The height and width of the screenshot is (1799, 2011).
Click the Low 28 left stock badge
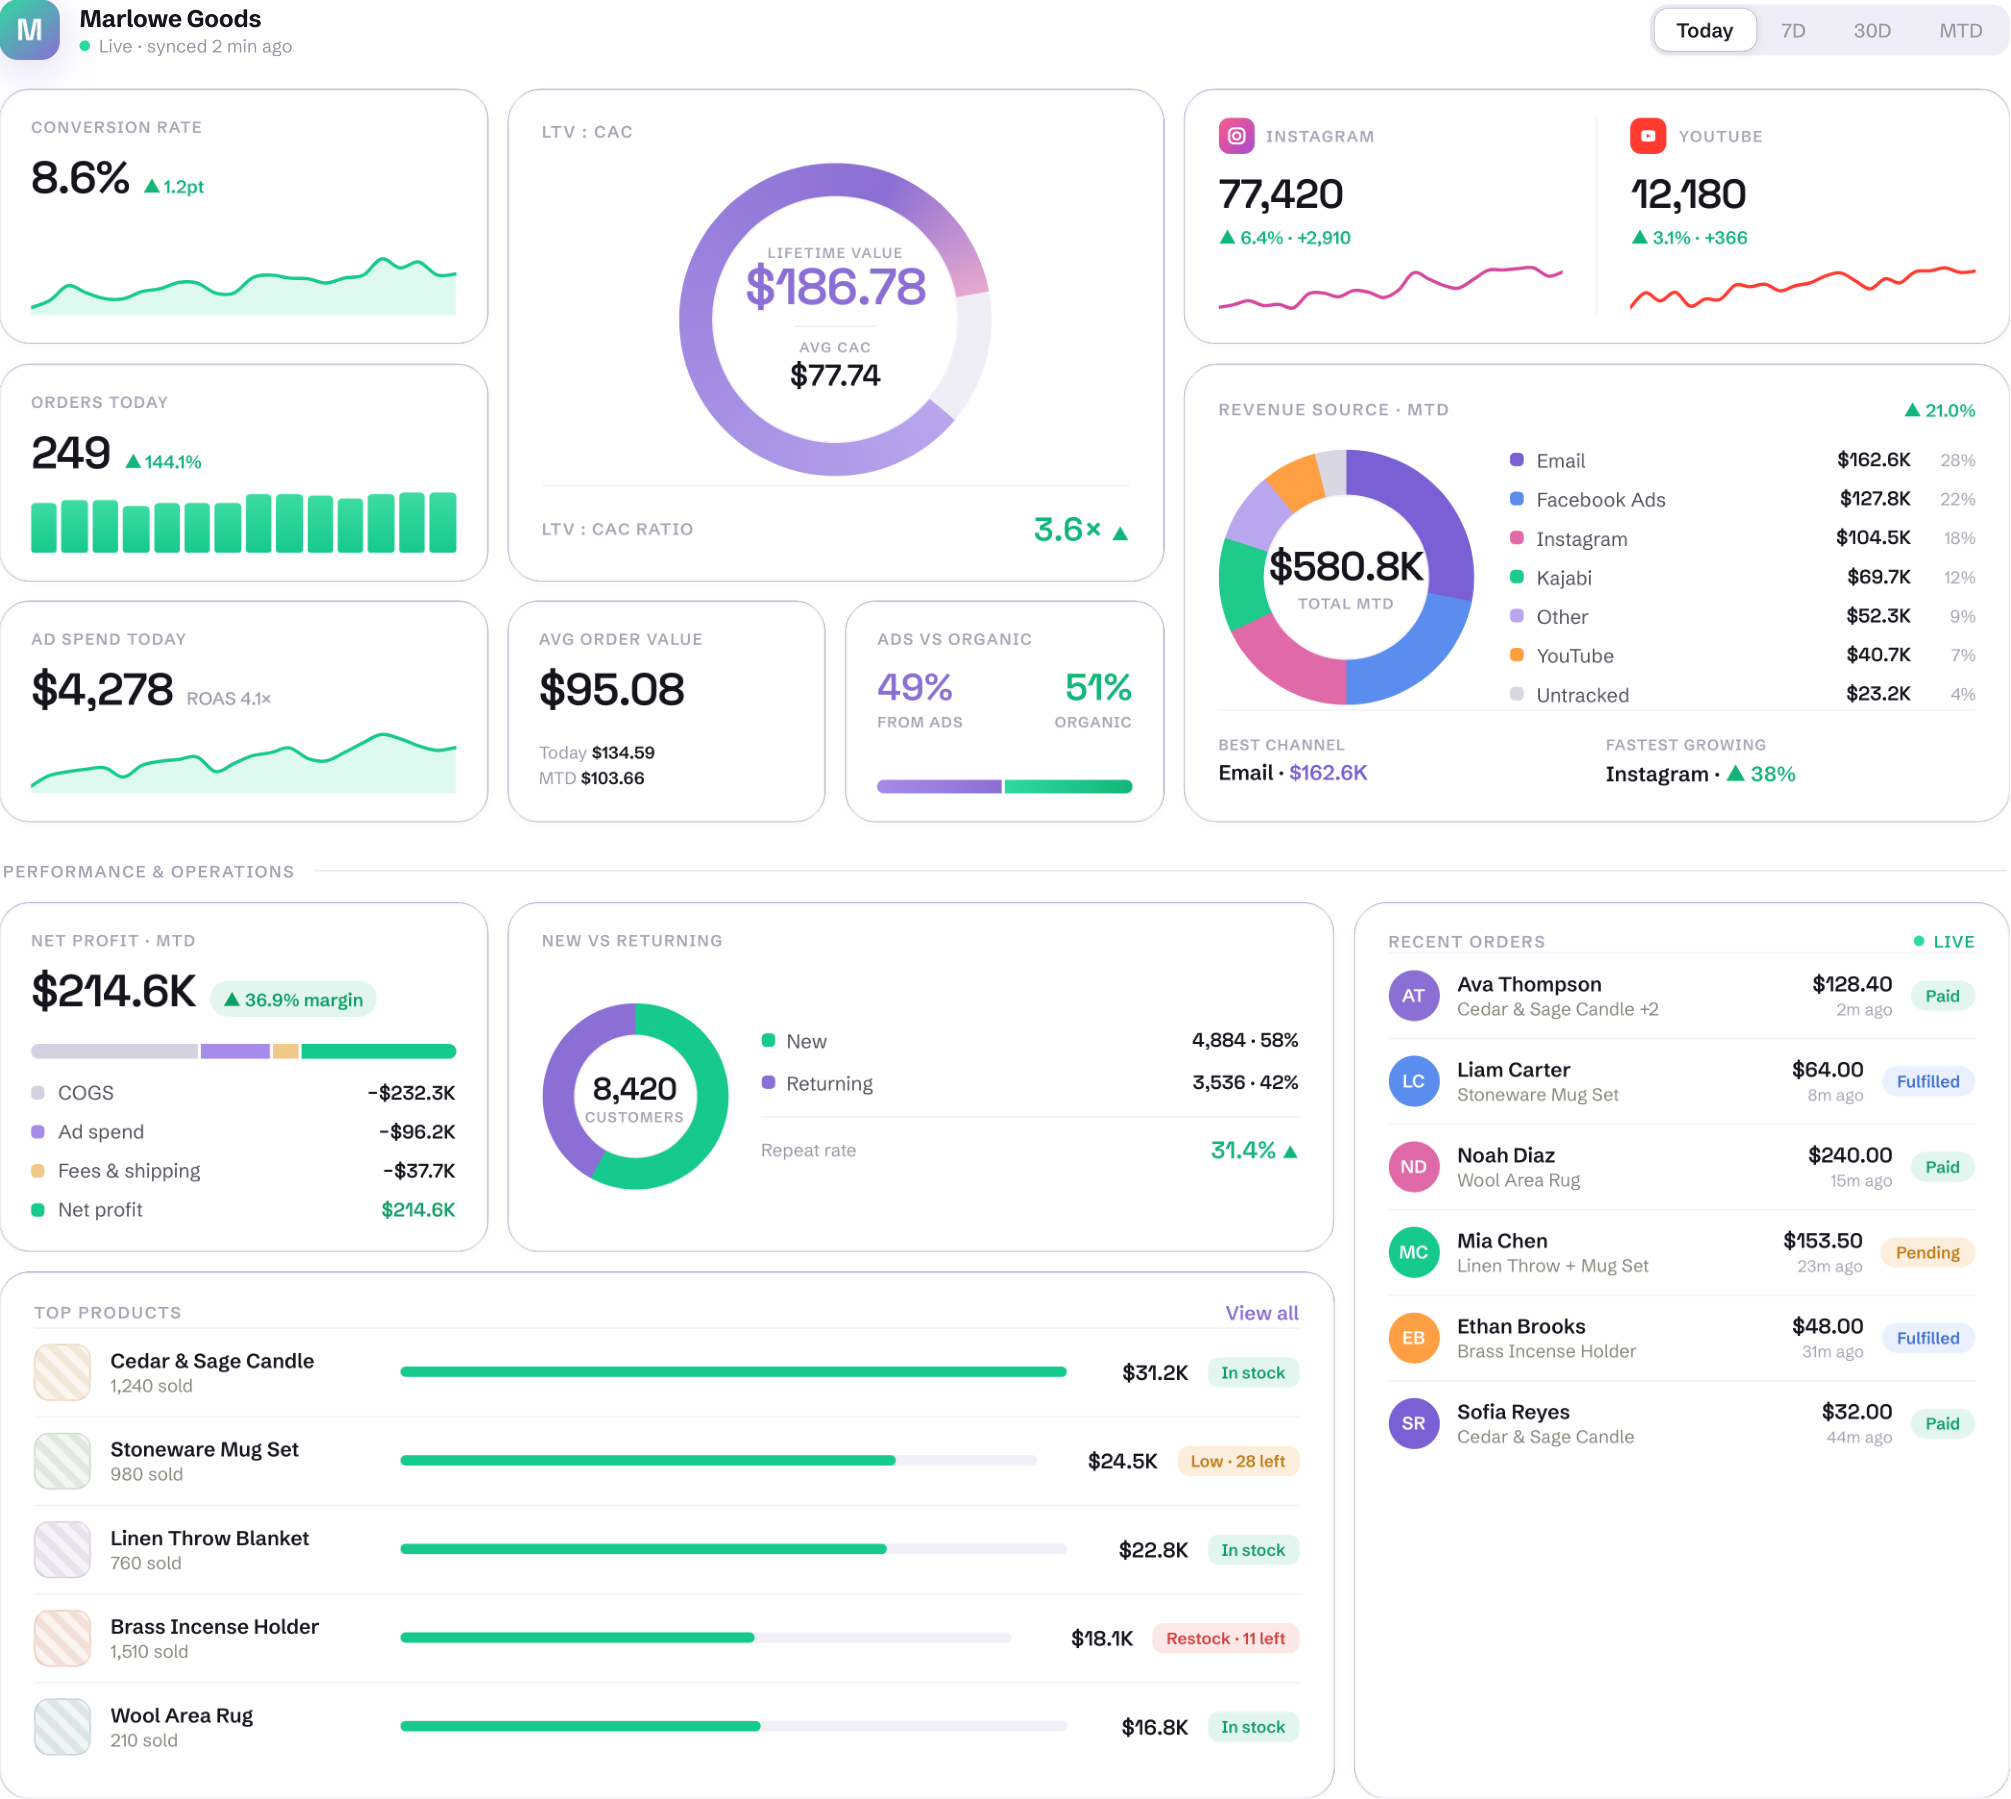click(1237, 1461)
